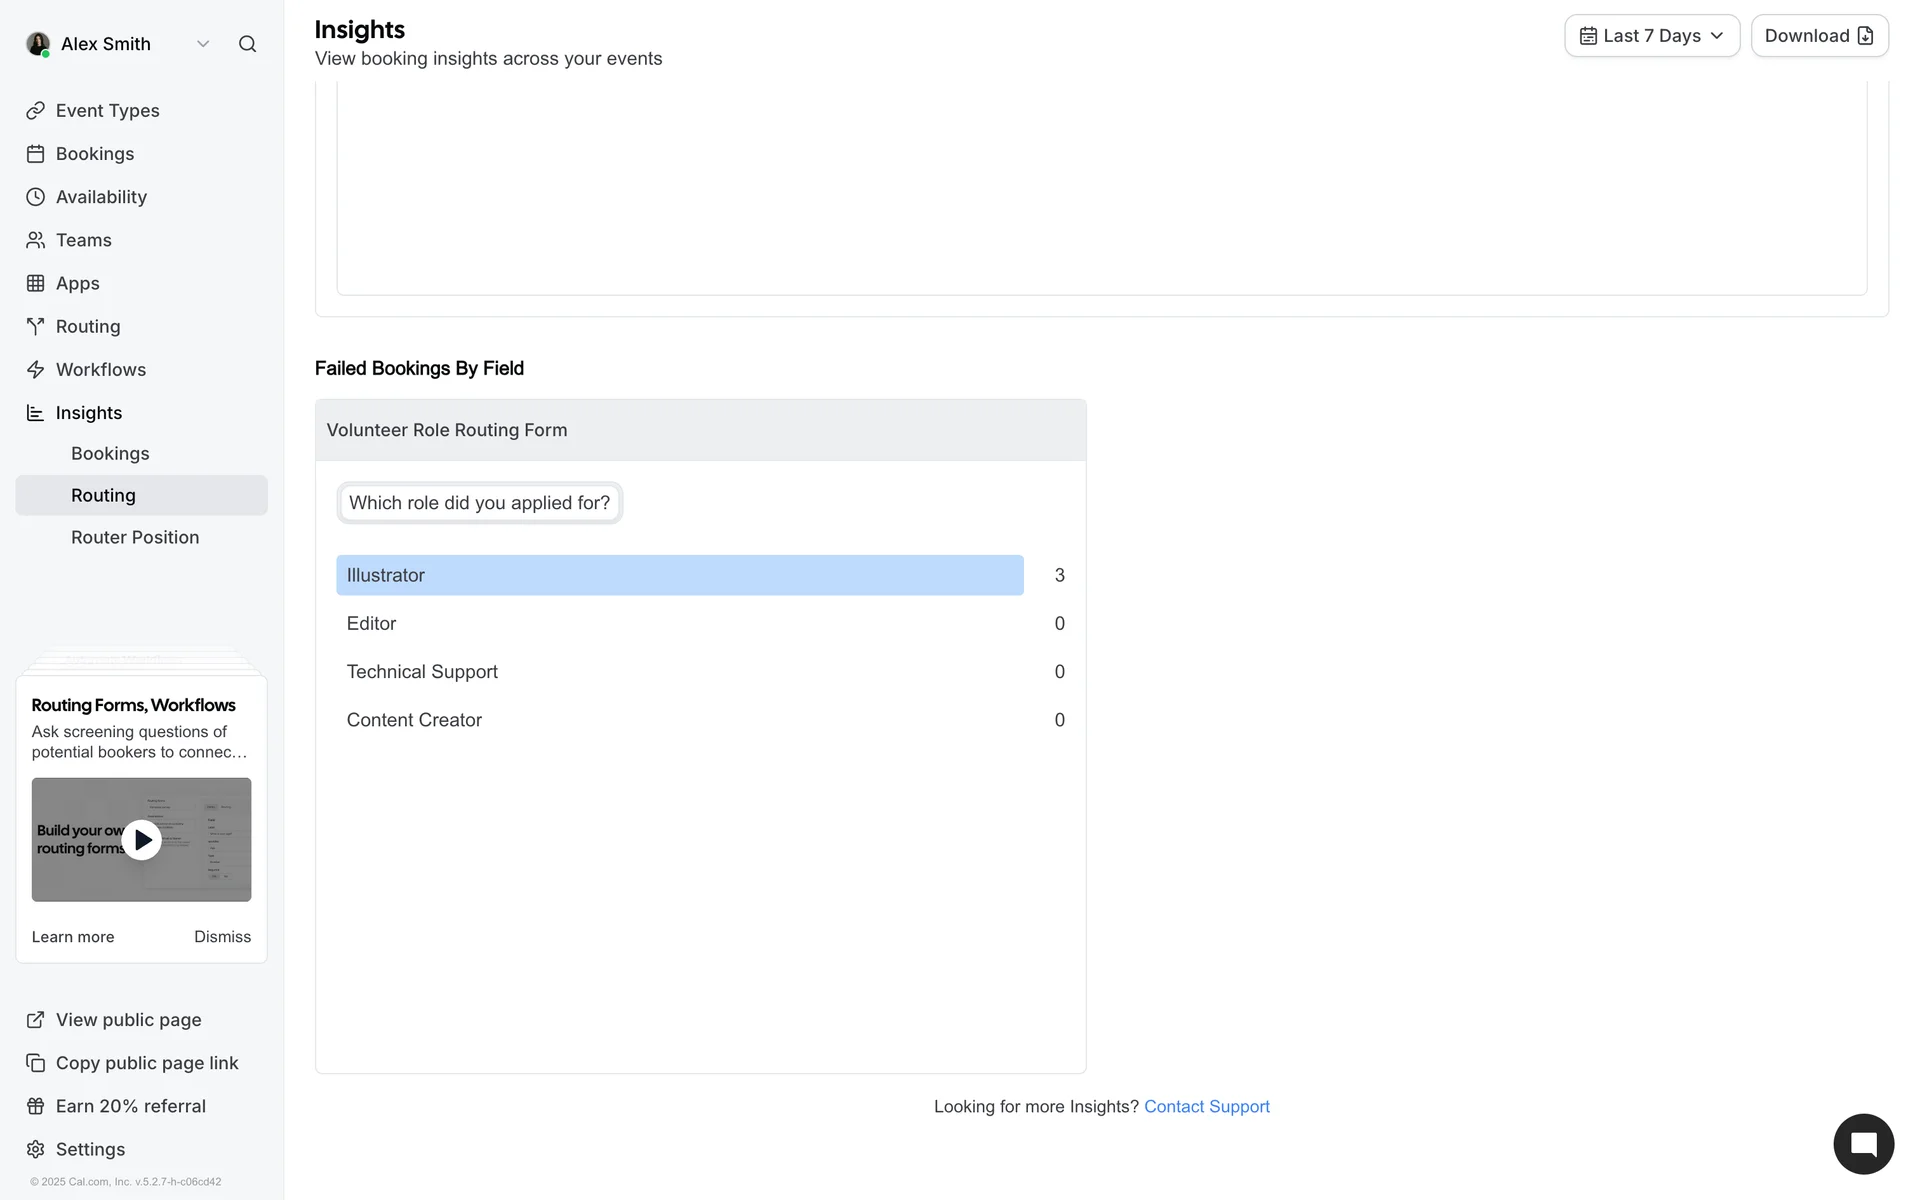Dismiss the Routing Forms tip card
Viewport: 1920px width, 1200px height.
(222, 937)
